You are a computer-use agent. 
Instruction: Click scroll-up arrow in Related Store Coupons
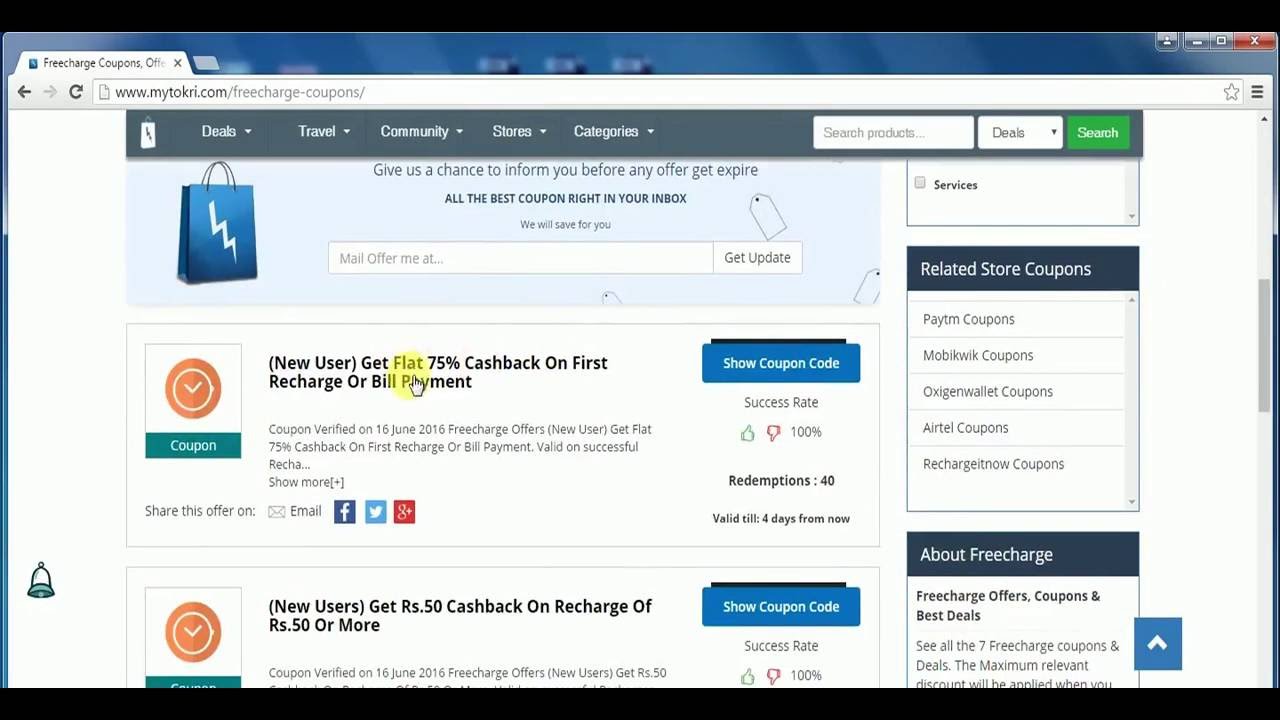tap(1132, 300)
